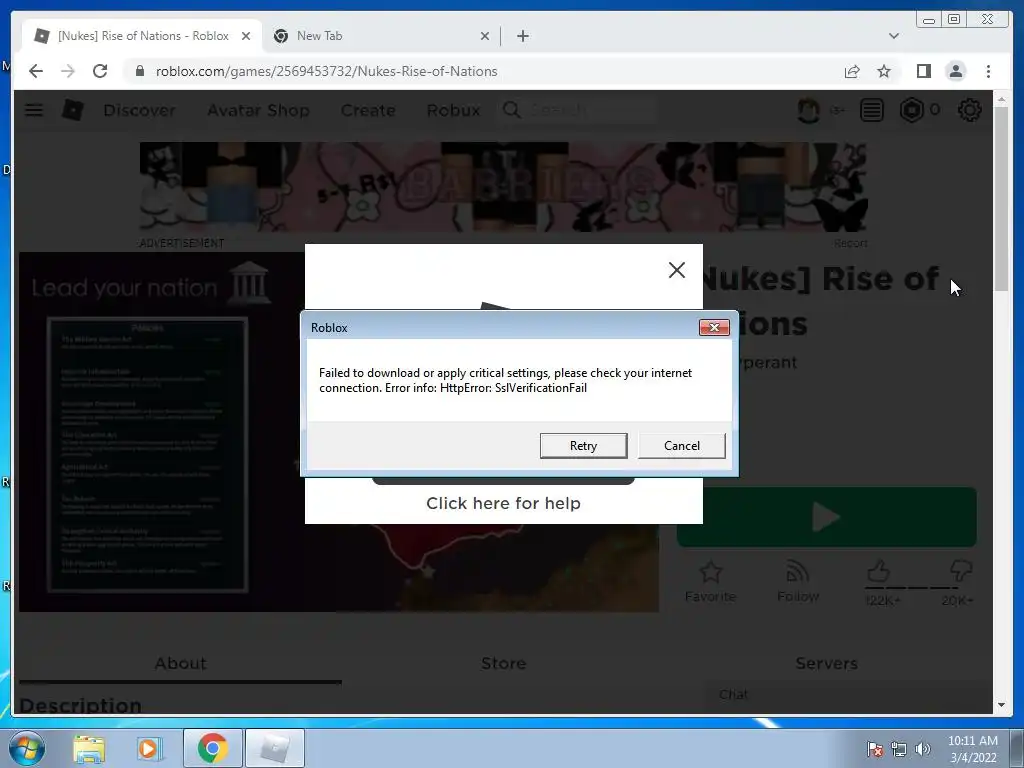Click Cancel in the Roblox error dialog
1024x768 pixels.
[x=681, y=445]
